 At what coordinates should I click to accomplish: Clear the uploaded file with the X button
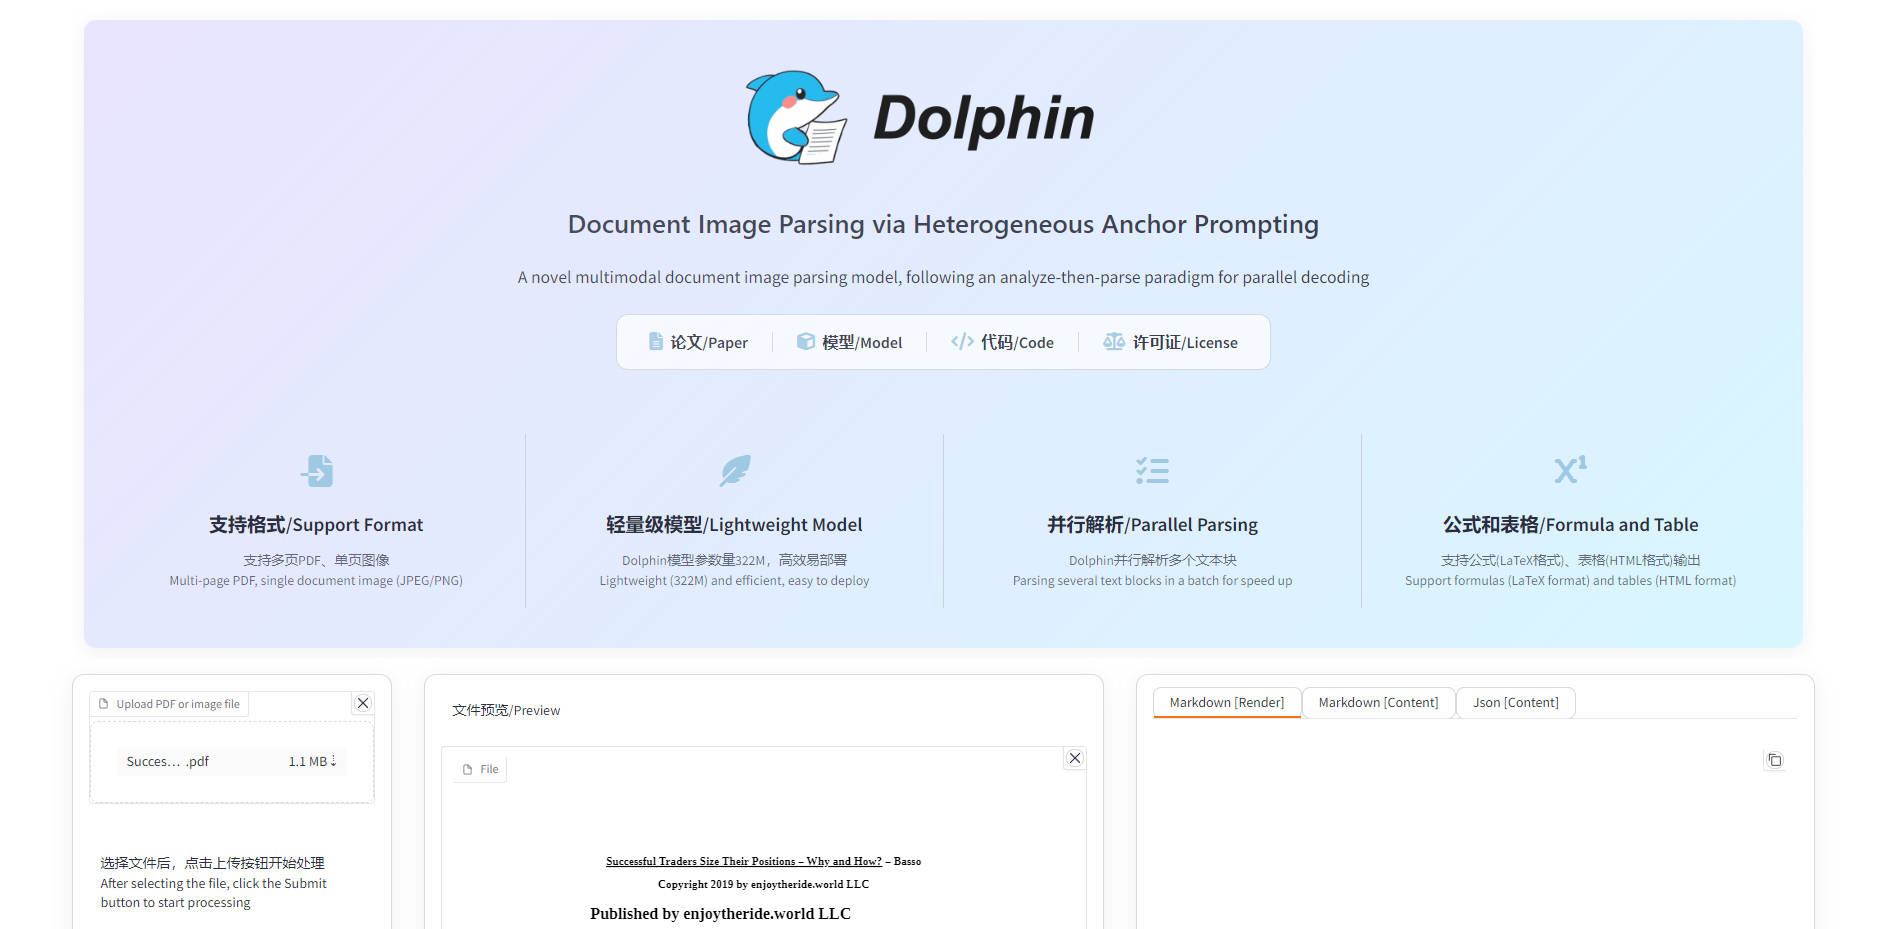(362, 703)
